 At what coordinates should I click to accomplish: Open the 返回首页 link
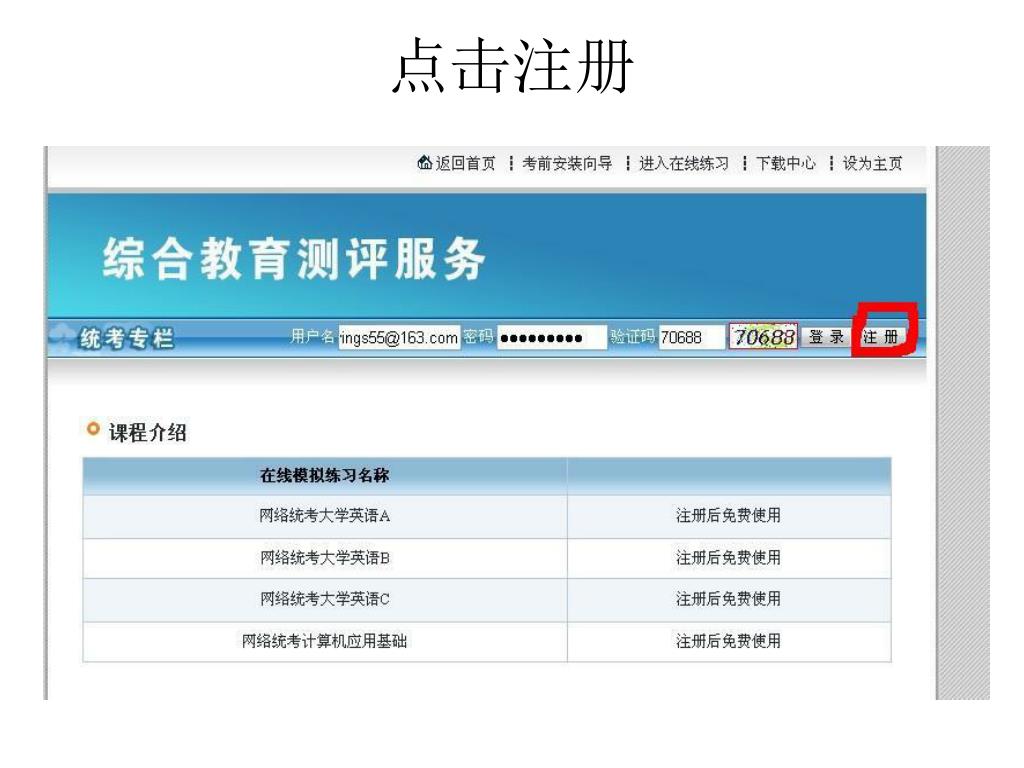click(x=466, y=163)
